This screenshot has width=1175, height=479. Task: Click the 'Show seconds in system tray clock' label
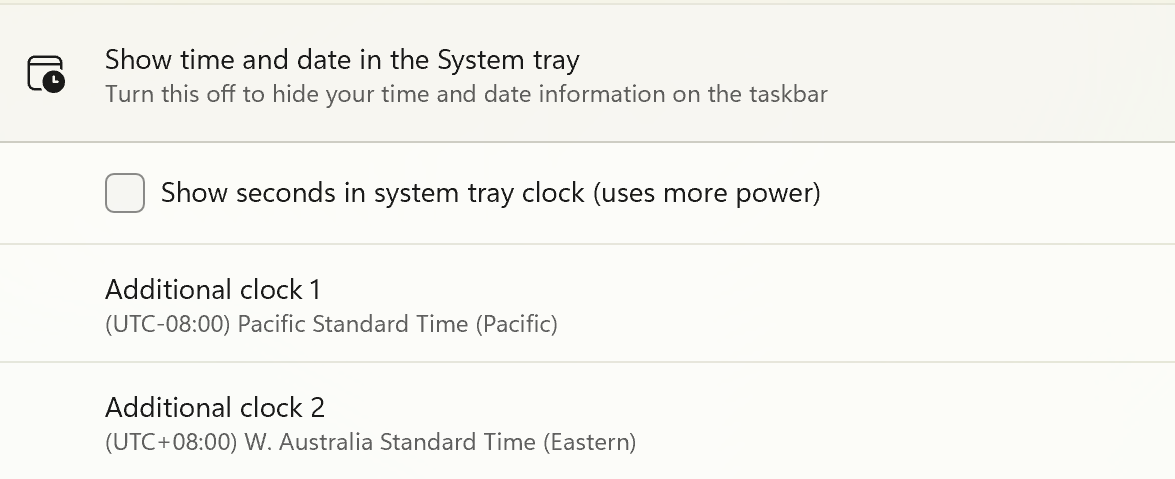tap(372, 193)
